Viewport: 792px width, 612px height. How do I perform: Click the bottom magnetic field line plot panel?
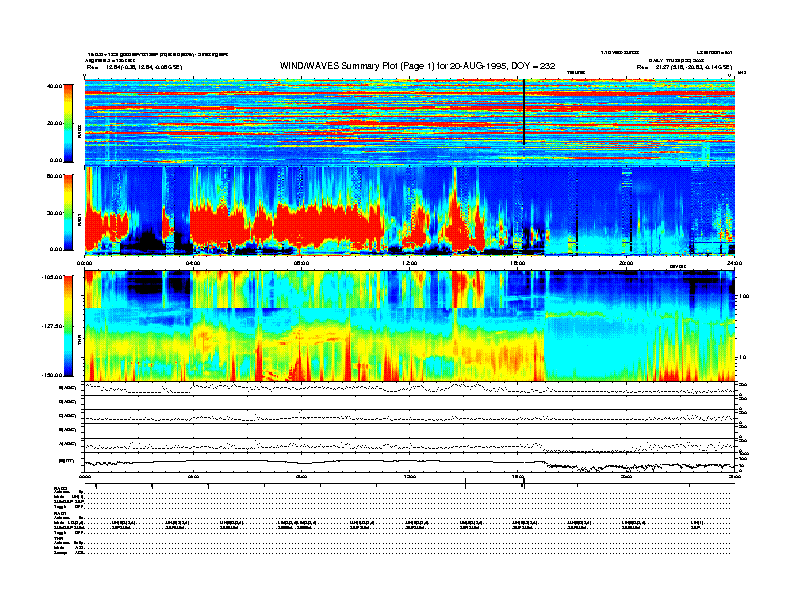410,463
